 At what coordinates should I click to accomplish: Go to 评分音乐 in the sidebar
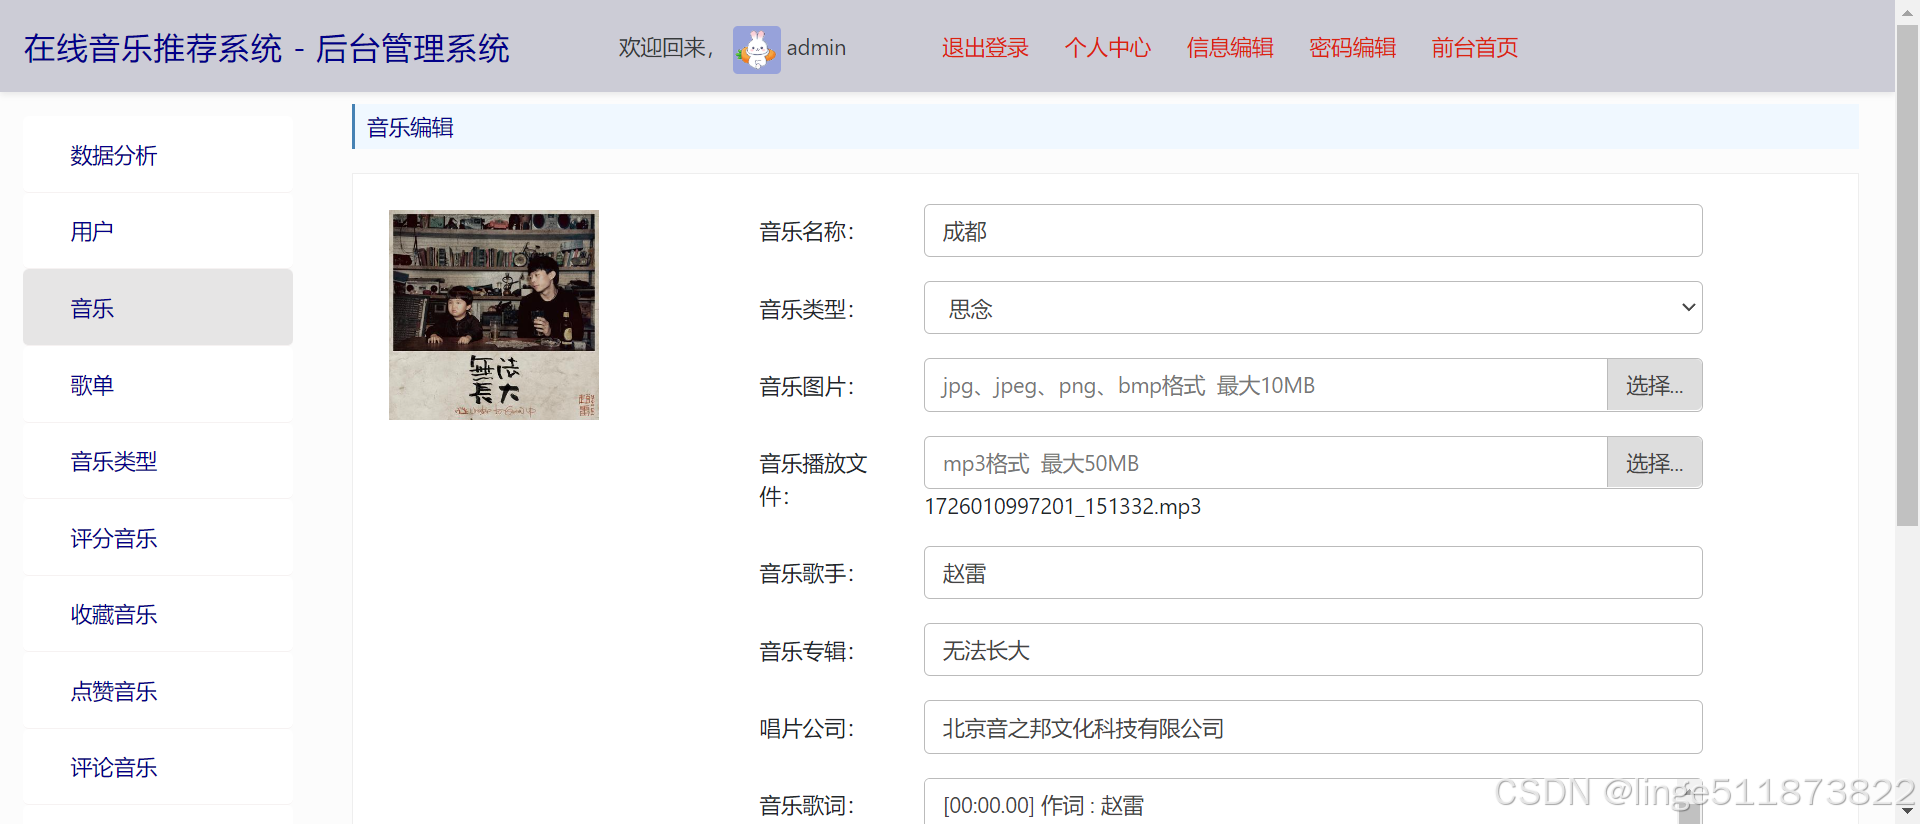(158, 538)
